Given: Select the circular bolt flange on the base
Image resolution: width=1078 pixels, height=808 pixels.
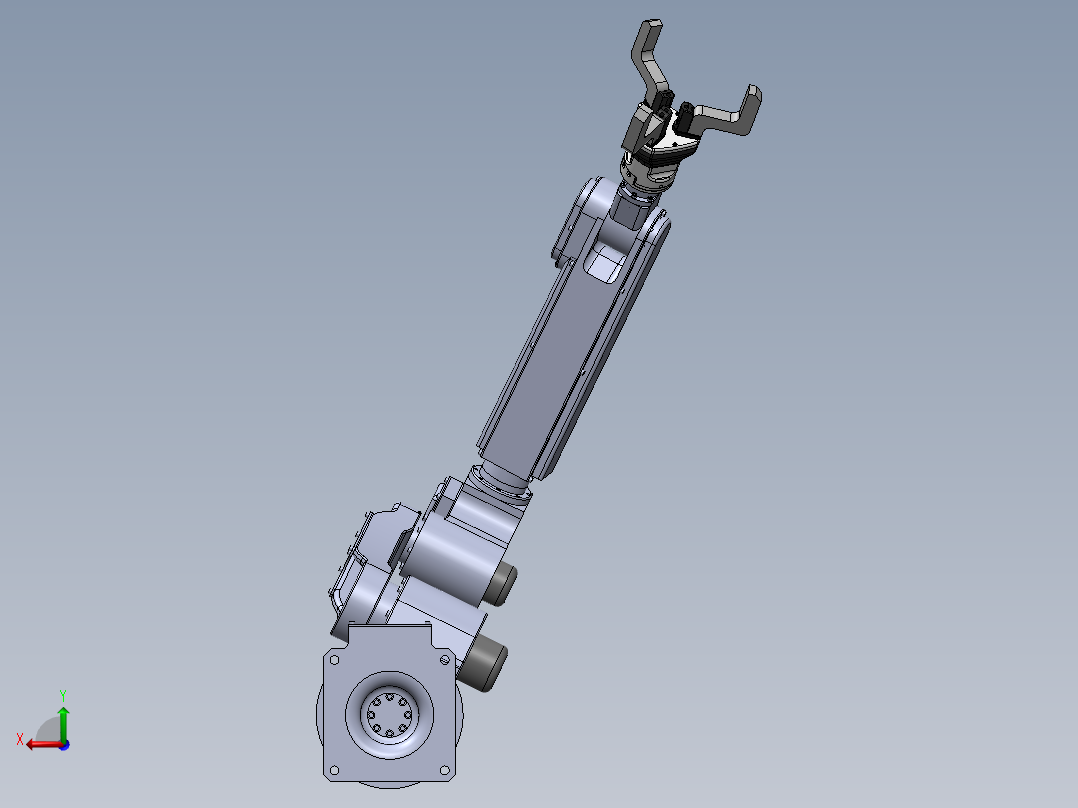Looking at the screenshot, I should (x=389, y=716).
